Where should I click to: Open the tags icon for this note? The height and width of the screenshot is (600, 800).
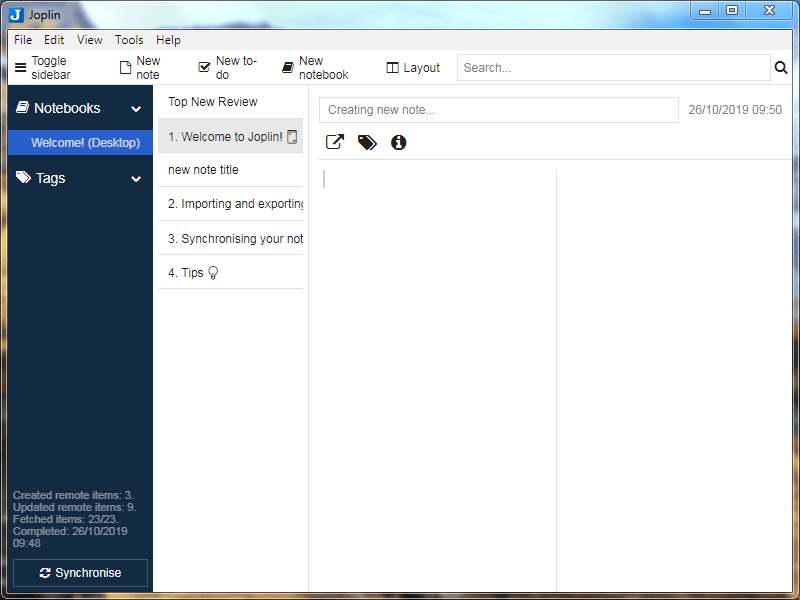(367, 142)
